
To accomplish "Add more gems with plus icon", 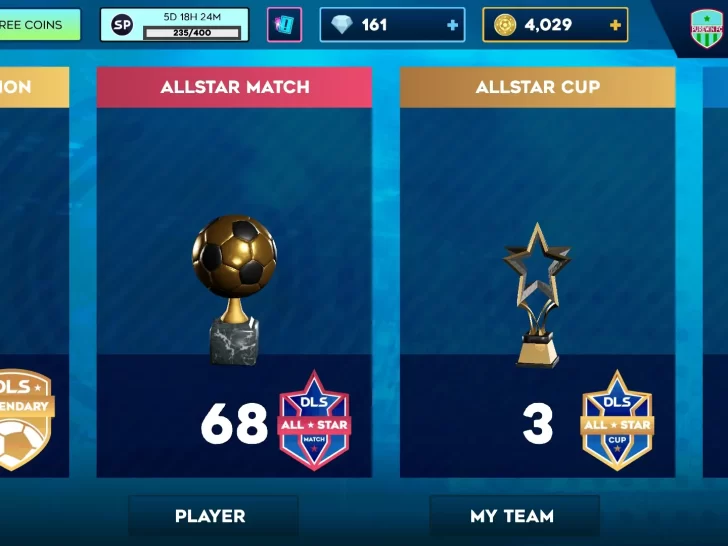I will point(452,25).
